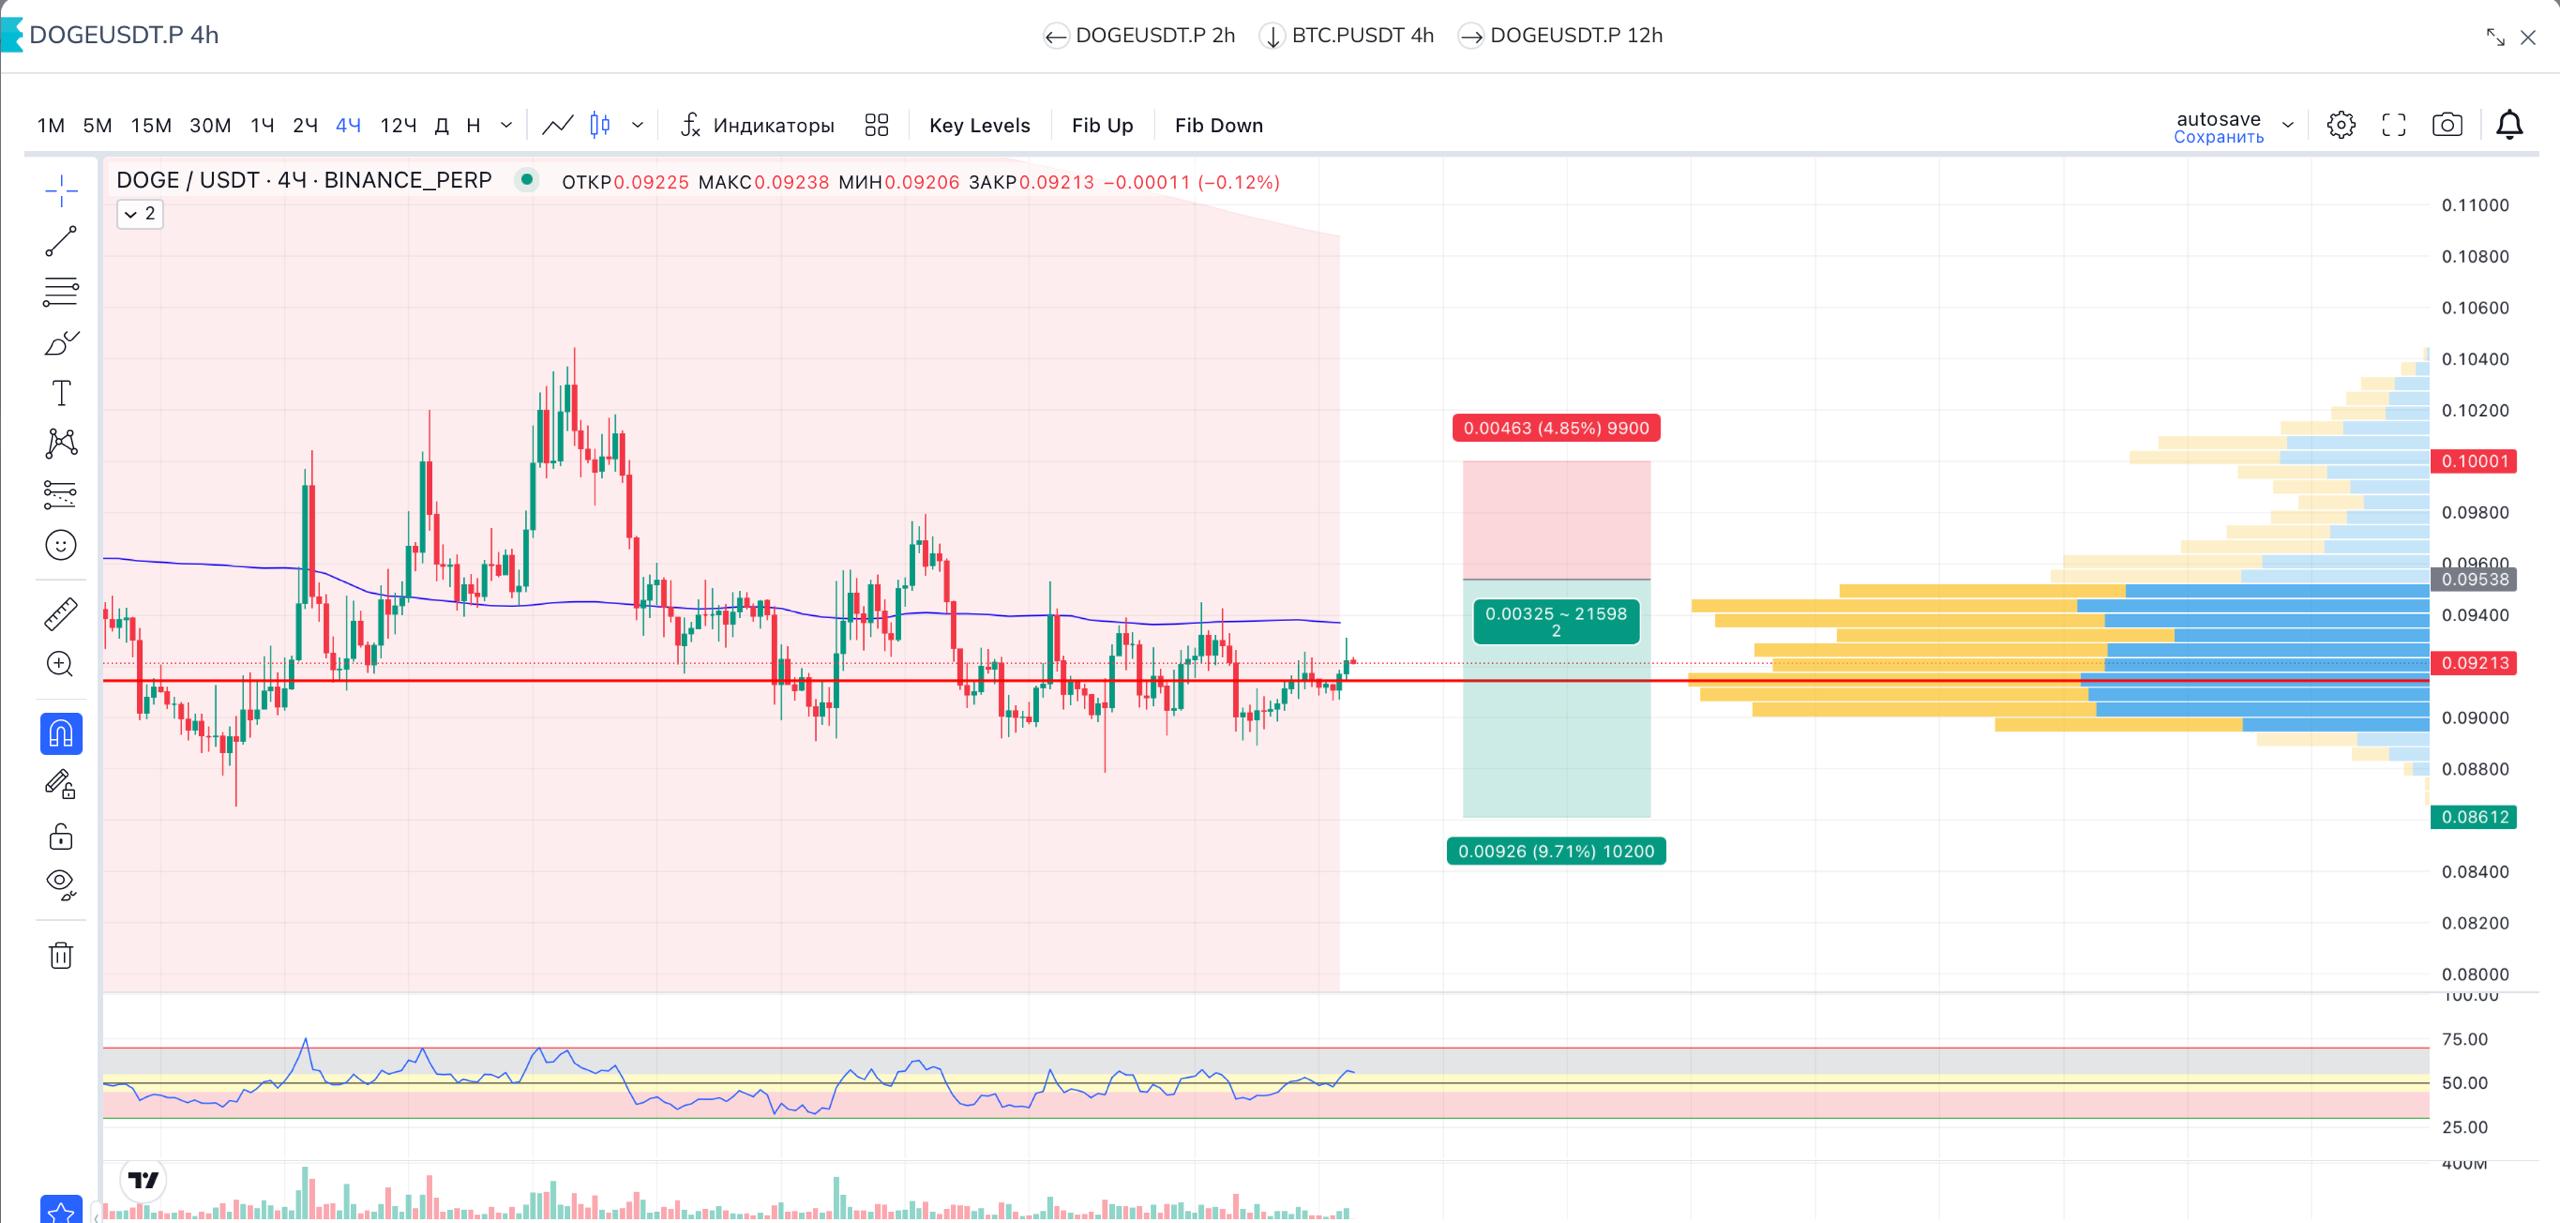2560x1223 pixels.
Task: Select the brush drawing tool
Action: pos(61,343)
